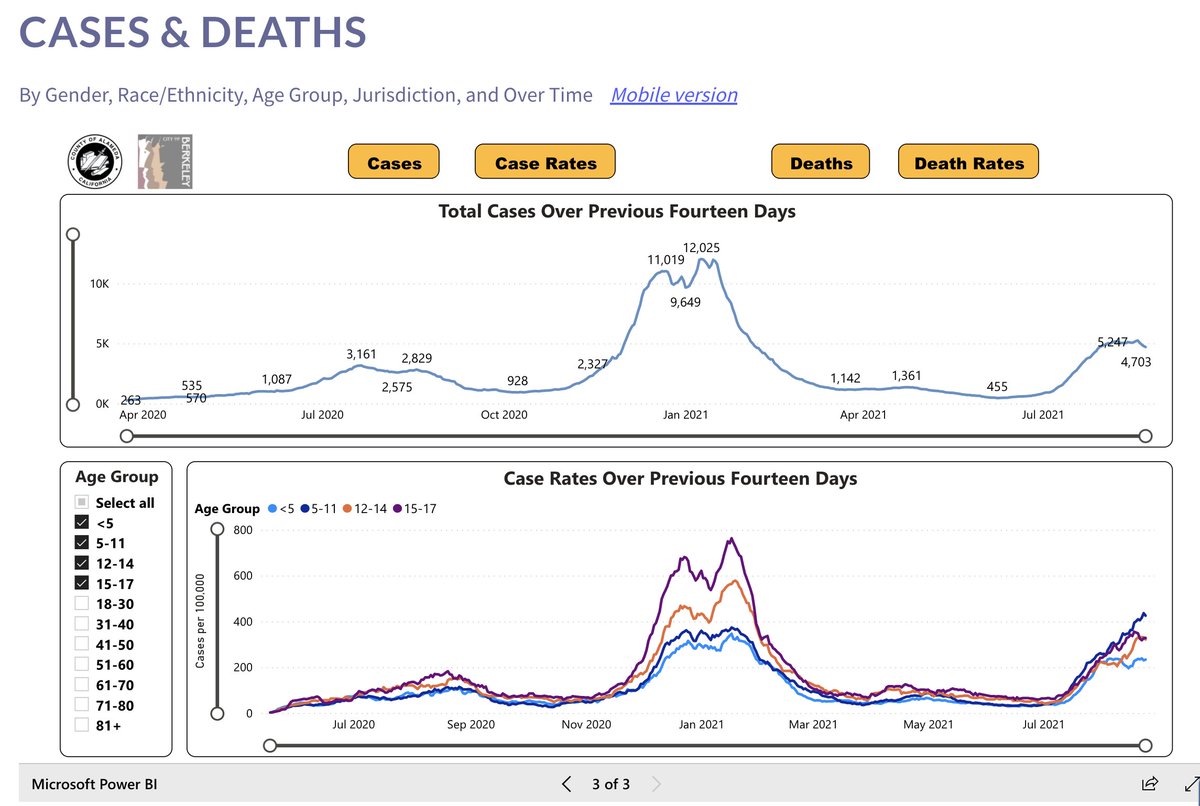Click the 4,703 latest data label
1200x806 pixels.
coord(1134,362)
